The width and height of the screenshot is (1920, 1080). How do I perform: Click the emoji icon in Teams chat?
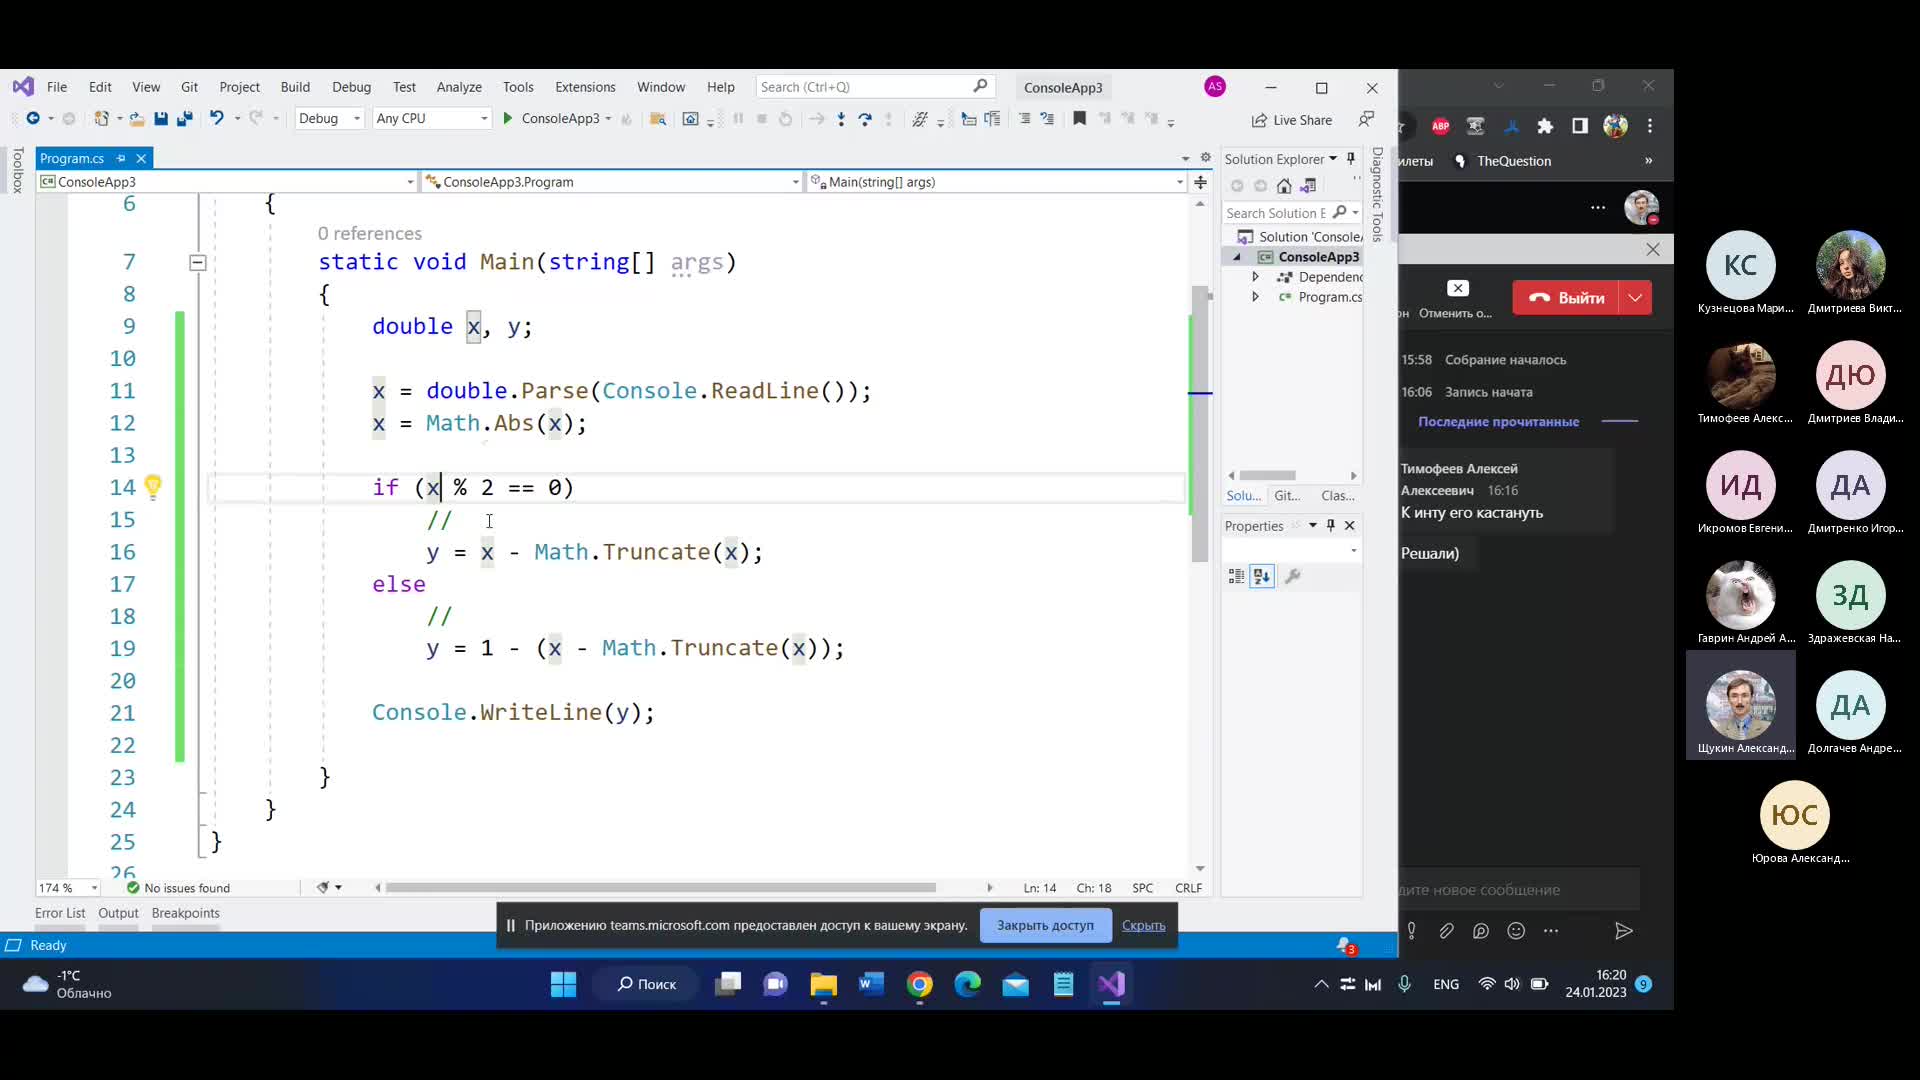[x=1516, y=931]
